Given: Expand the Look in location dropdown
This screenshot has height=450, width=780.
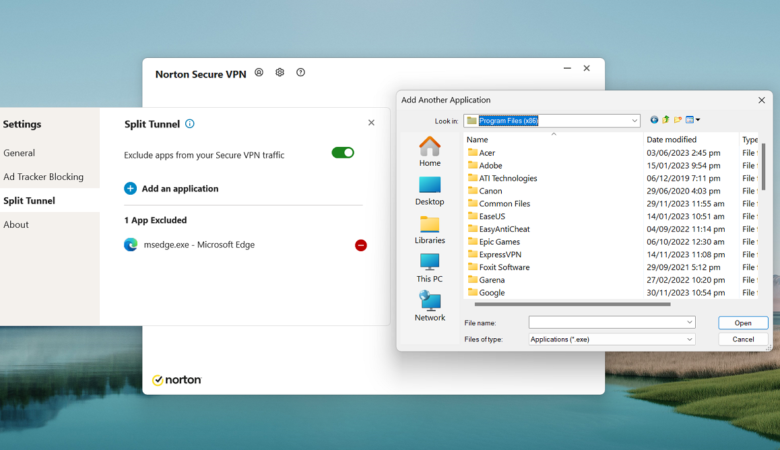Looking at the screenshot, I should 634,121.
